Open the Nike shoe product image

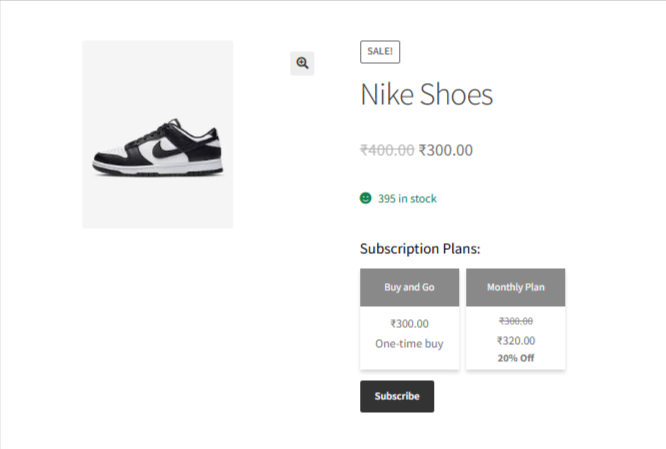tap(158, 134)
